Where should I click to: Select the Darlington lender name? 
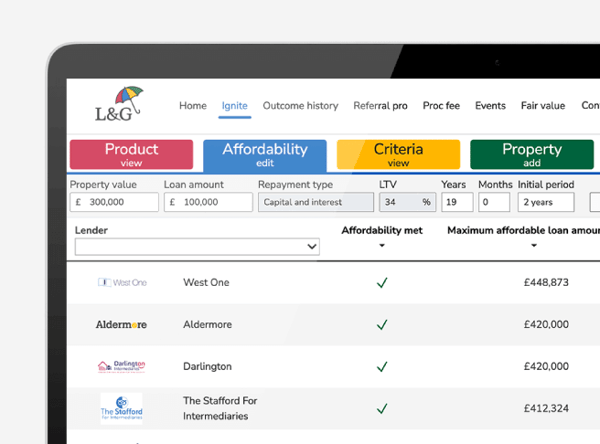[x=207, y=366]
